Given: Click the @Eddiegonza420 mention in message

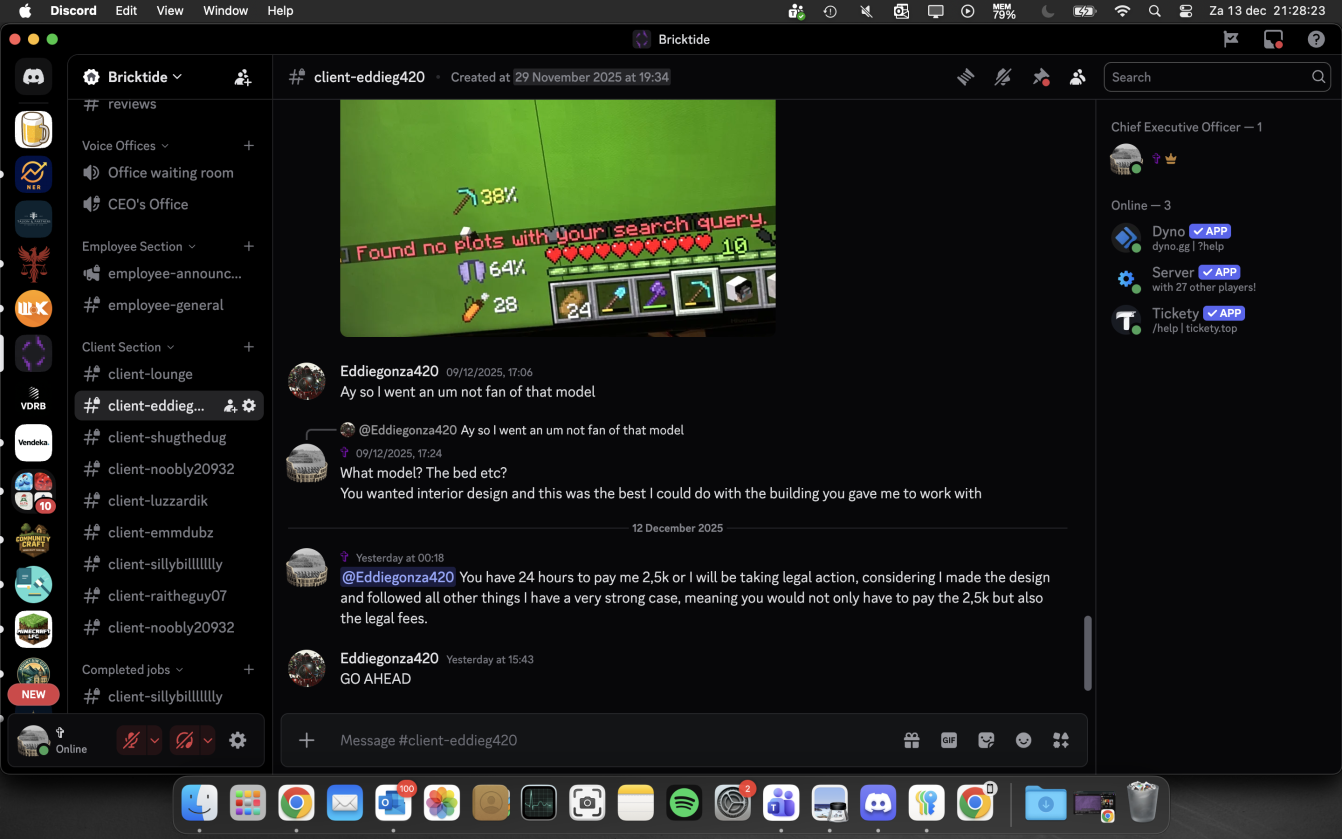Looking at the screenshot, I should 398,577.
